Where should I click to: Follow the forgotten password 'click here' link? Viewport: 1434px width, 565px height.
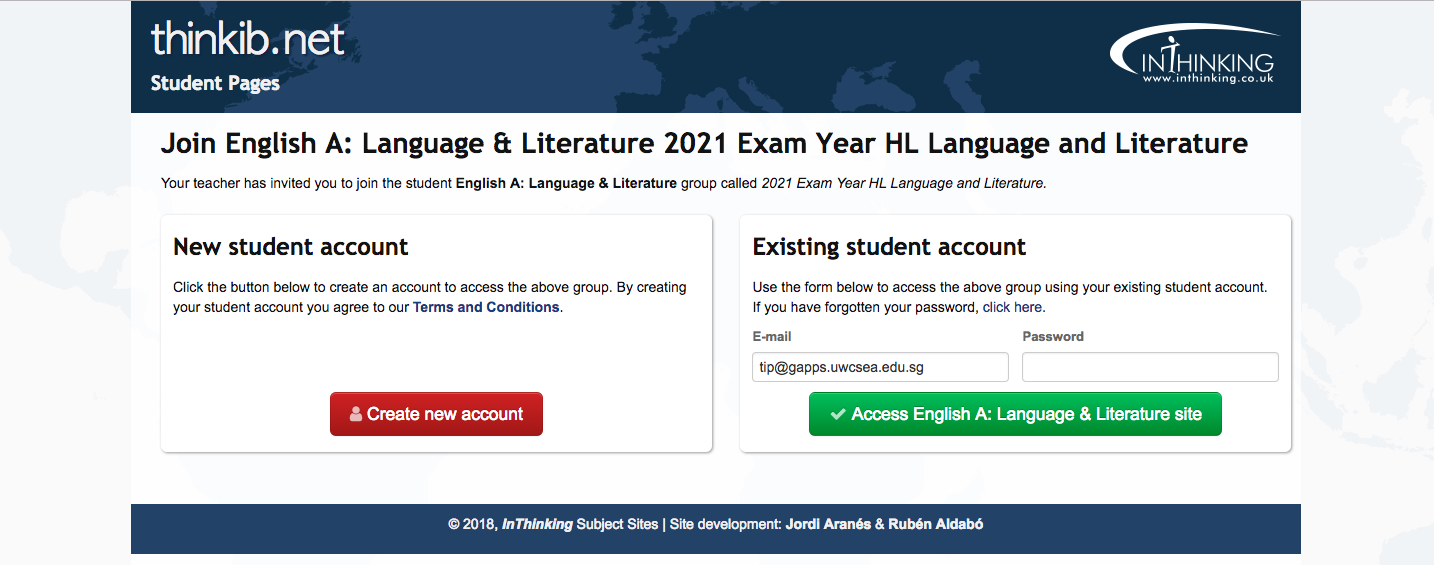click(x=1012, y=307)
